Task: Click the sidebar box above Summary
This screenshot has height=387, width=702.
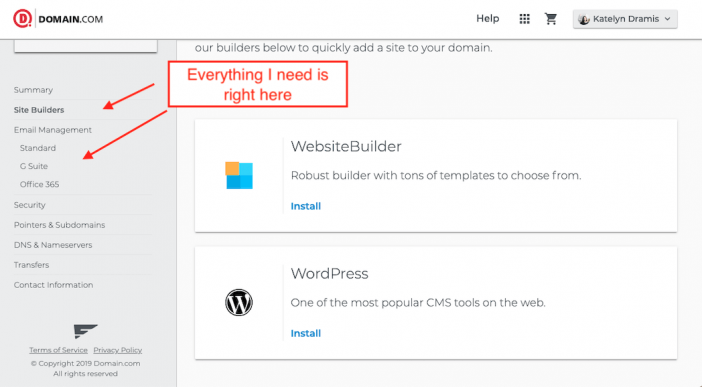Action: [x=86, y=46]
